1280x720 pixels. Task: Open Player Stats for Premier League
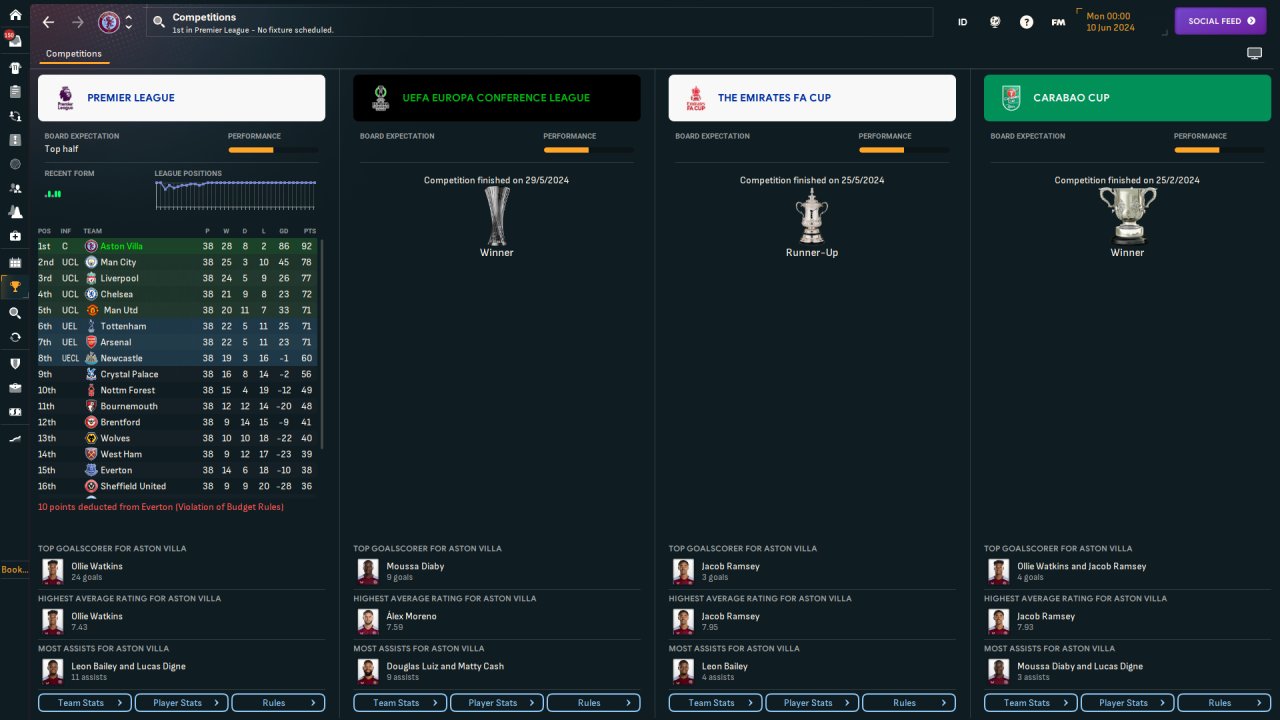[x=181, y=703]
